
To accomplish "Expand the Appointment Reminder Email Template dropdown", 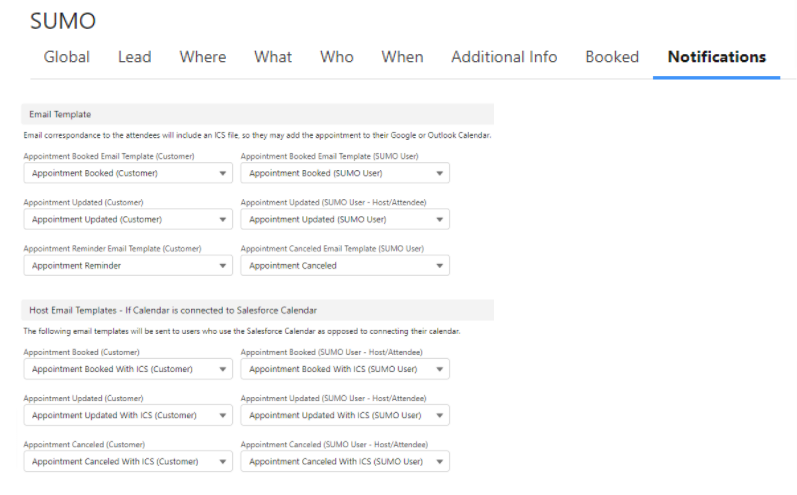I will [x=128, y=266].
